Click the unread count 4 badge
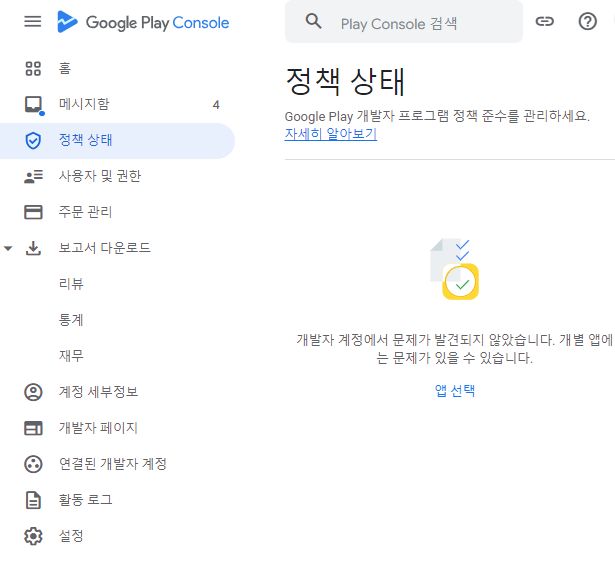This screenshot has height=563, width=615. [216, 105]
